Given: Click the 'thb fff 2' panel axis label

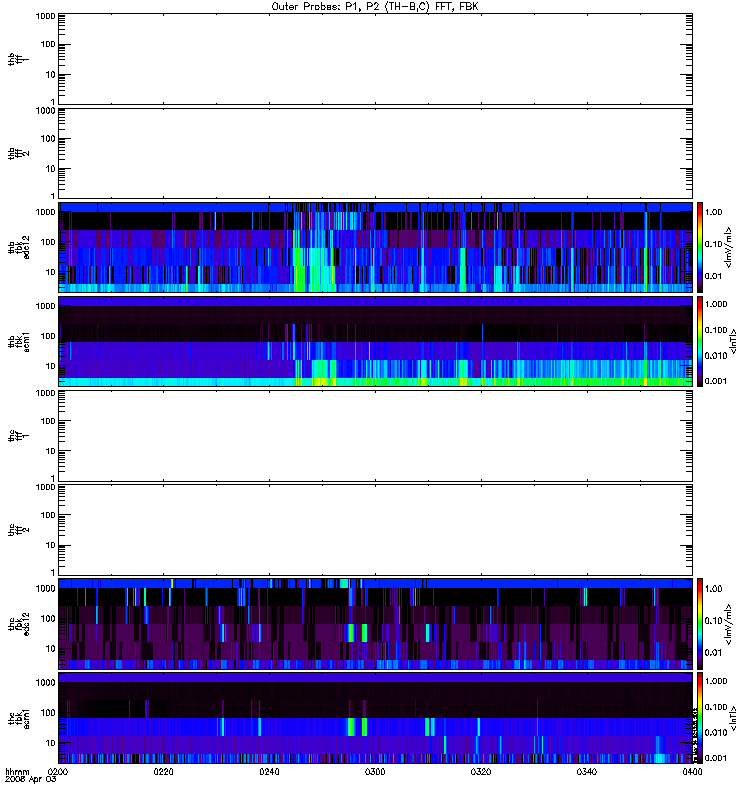Looking at the screenshot, I should pos(18,153).
